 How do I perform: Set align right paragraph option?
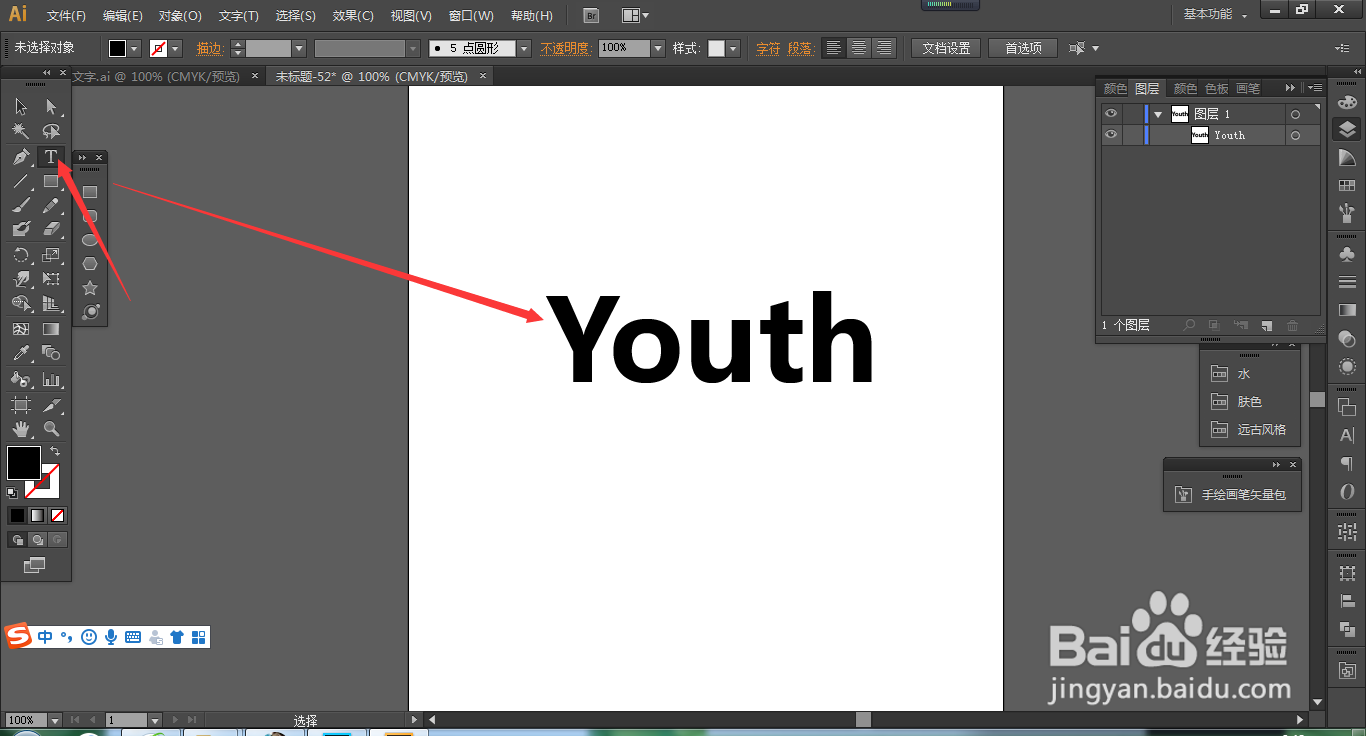point(883,48)
